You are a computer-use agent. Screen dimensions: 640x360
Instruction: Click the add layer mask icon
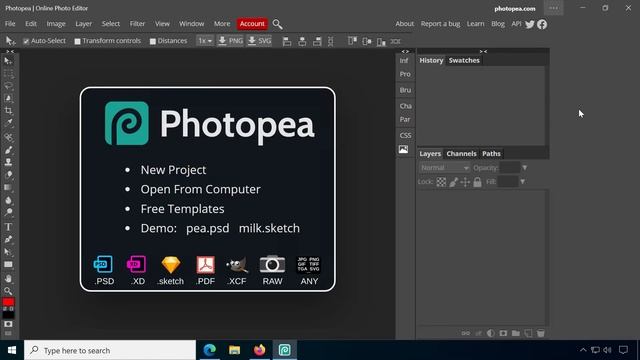click(x=503, y=333)
